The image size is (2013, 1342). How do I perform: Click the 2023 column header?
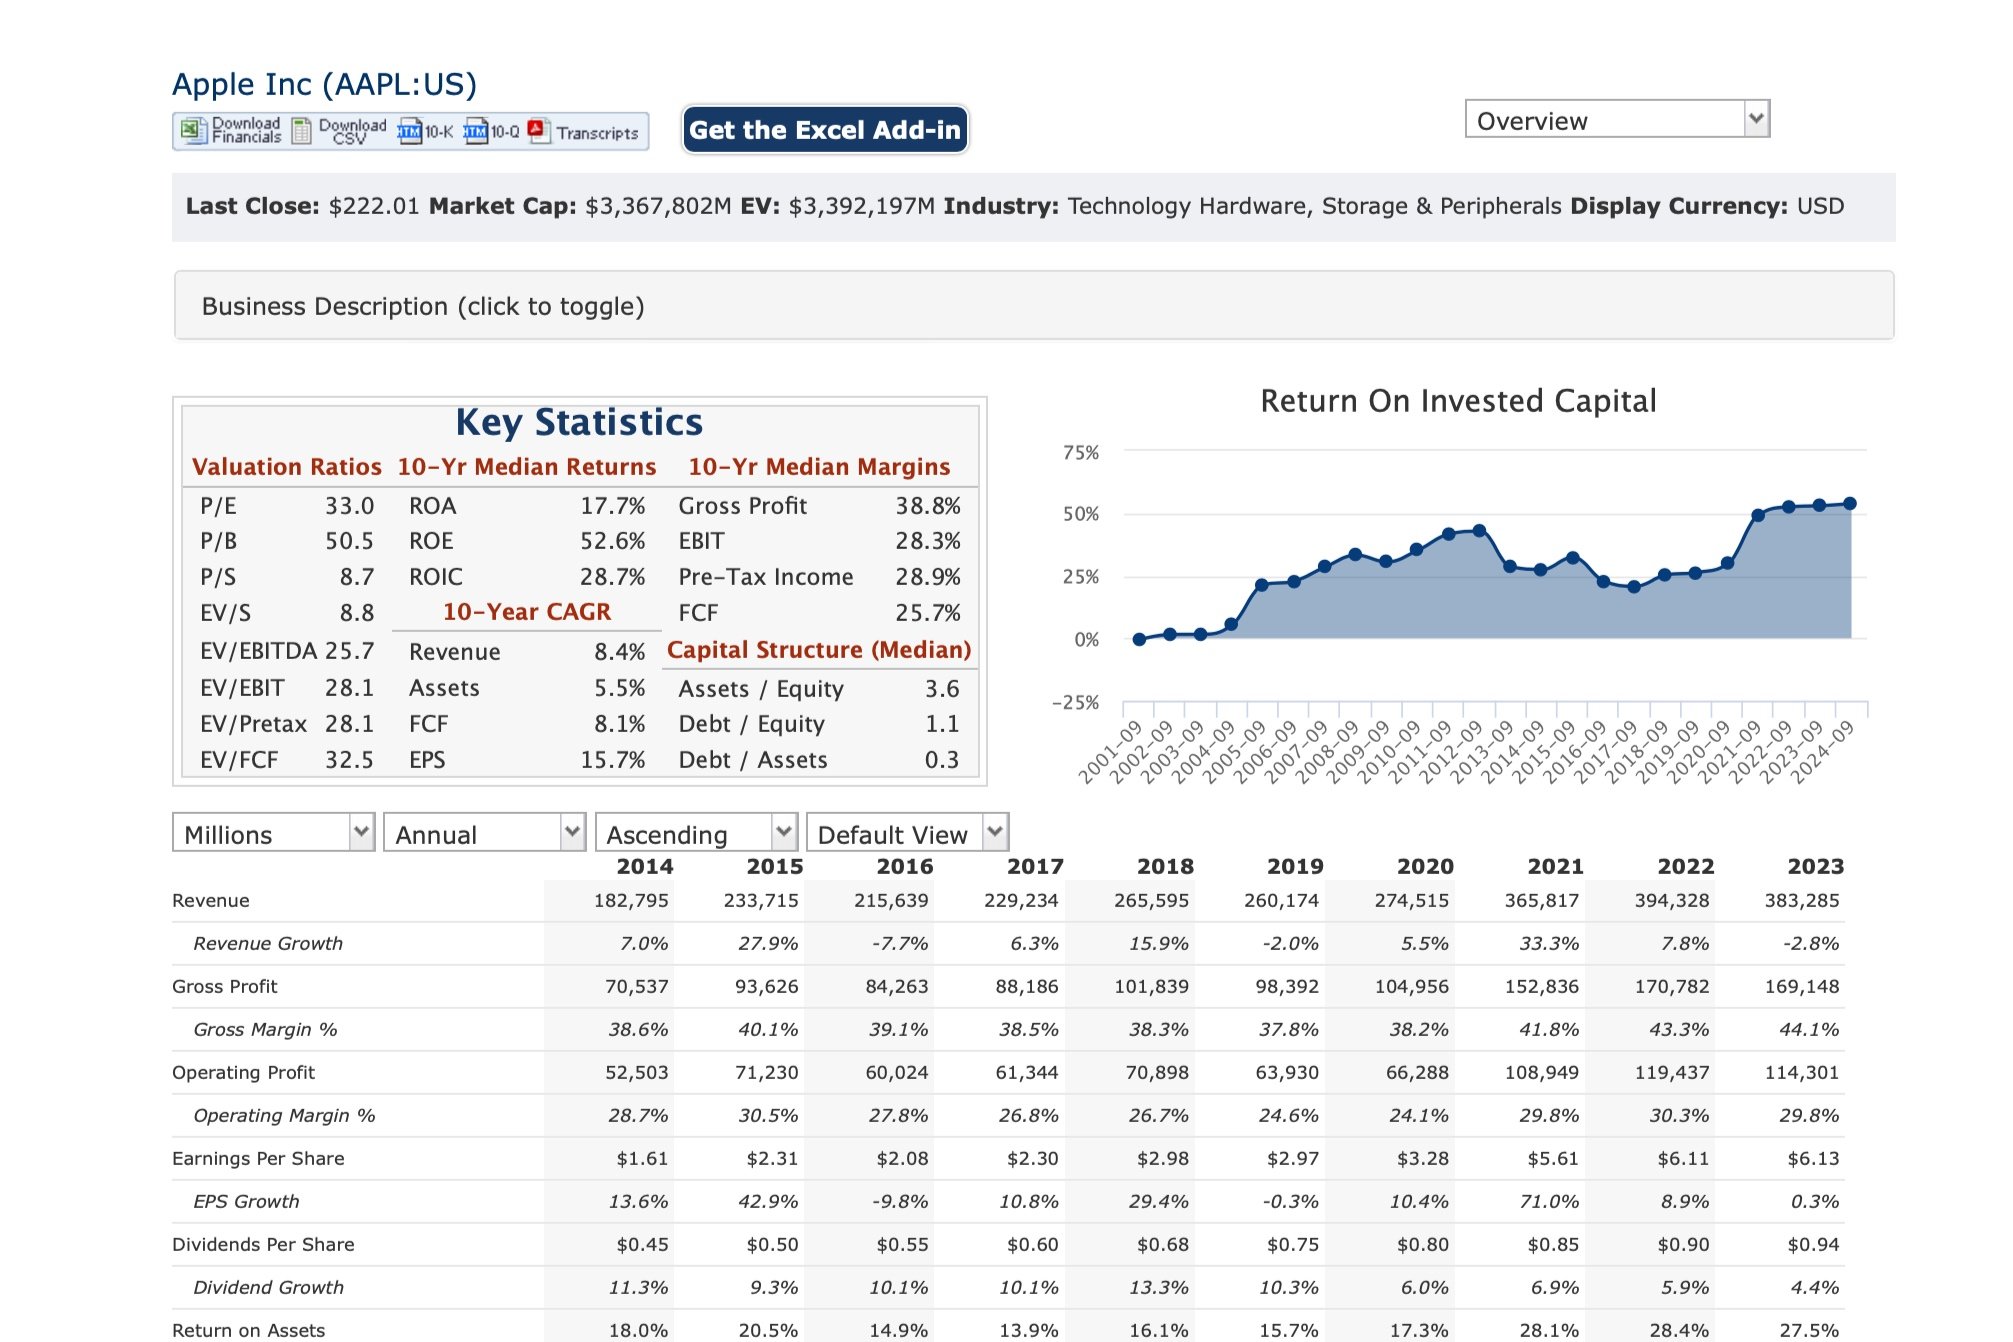(x=1815, y=866)
